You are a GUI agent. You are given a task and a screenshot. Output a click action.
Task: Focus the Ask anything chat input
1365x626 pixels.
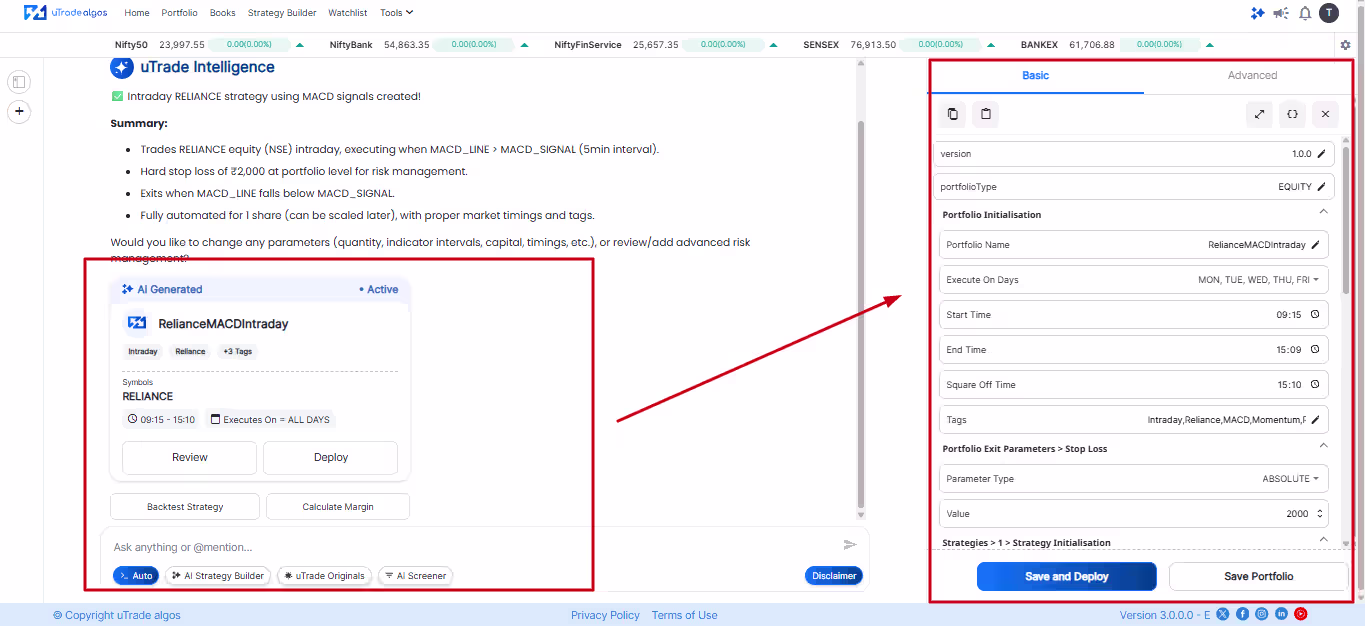coord(470,547)
